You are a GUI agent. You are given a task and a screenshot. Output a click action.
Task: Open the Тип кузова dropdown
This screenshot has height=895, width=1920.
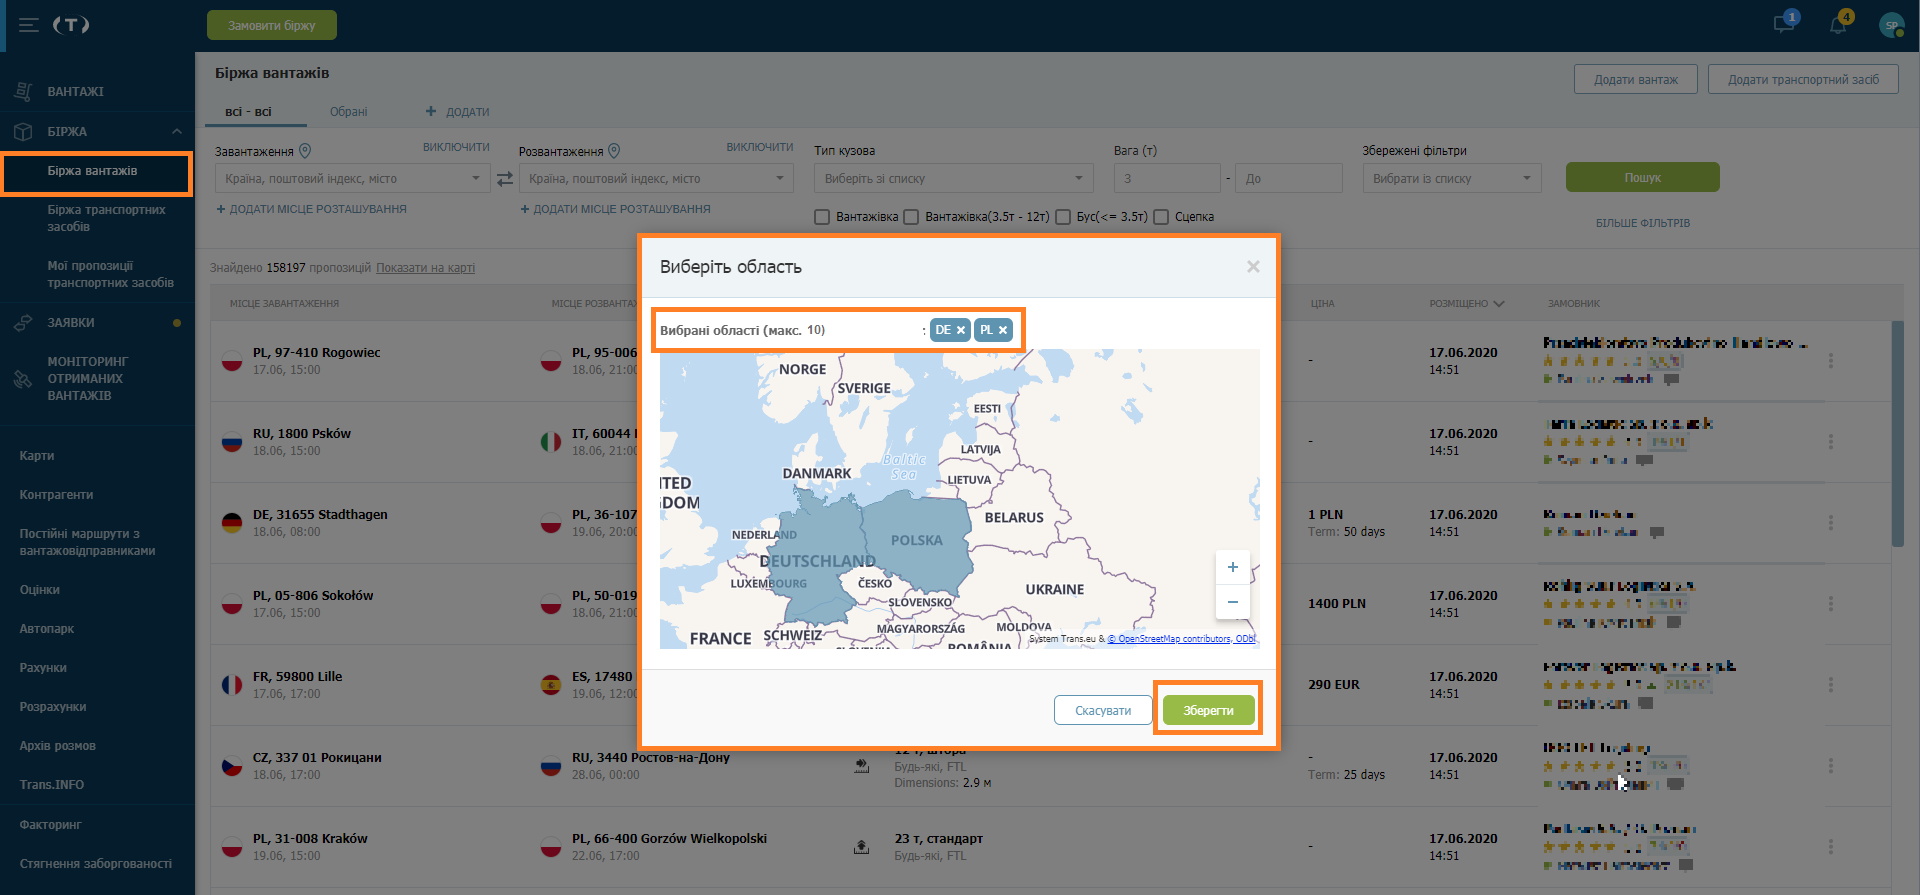(954, 178)
